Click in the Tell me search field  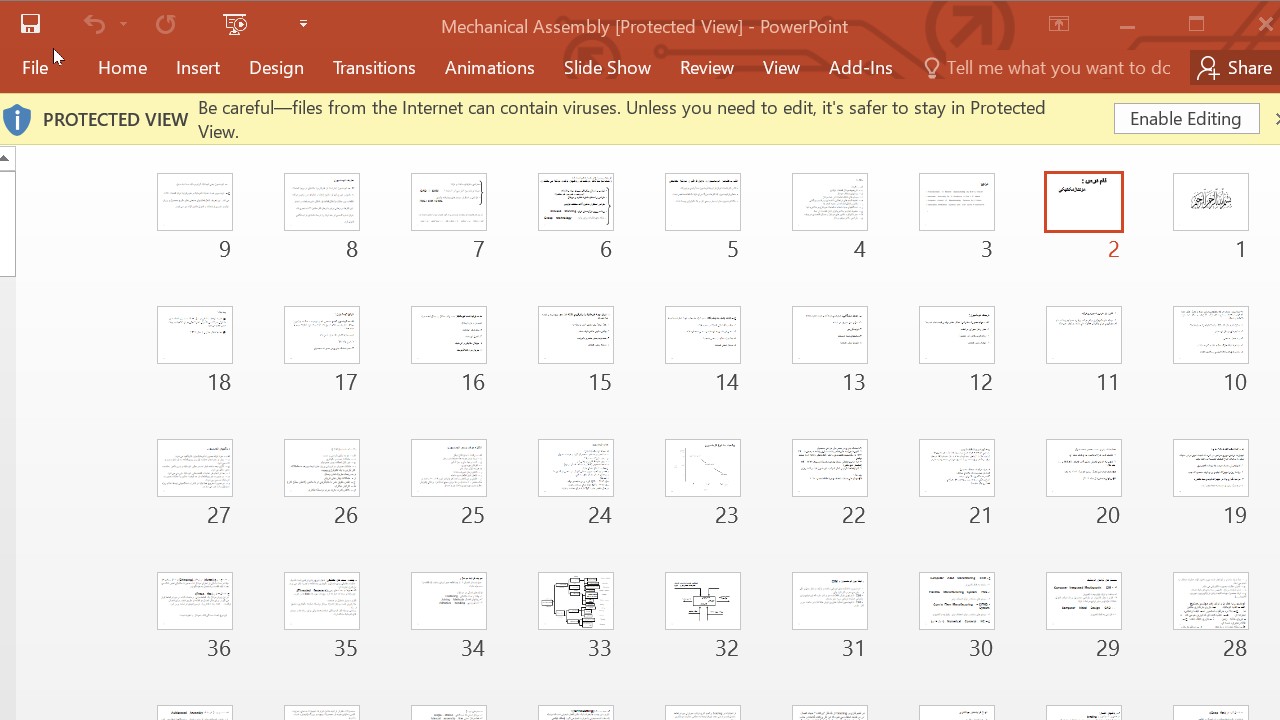[1058, 68]
